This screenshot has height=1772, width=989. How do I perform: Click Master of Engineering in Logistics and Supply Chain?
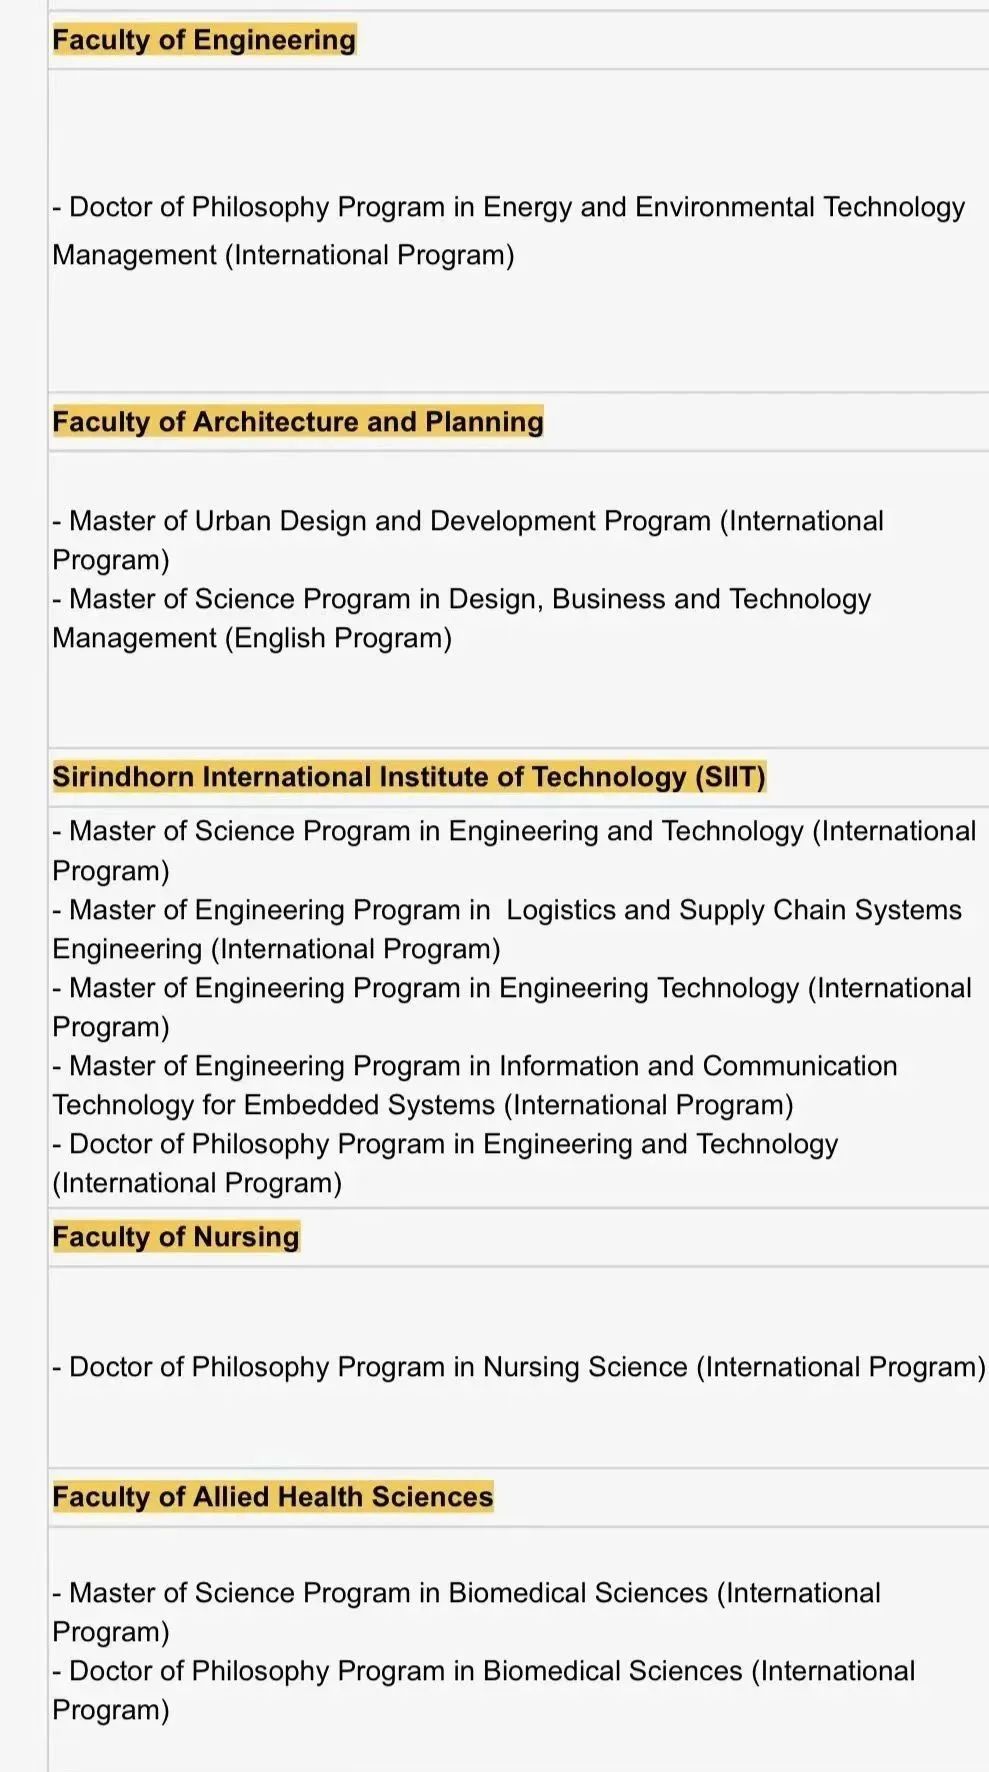coord(507,929)
